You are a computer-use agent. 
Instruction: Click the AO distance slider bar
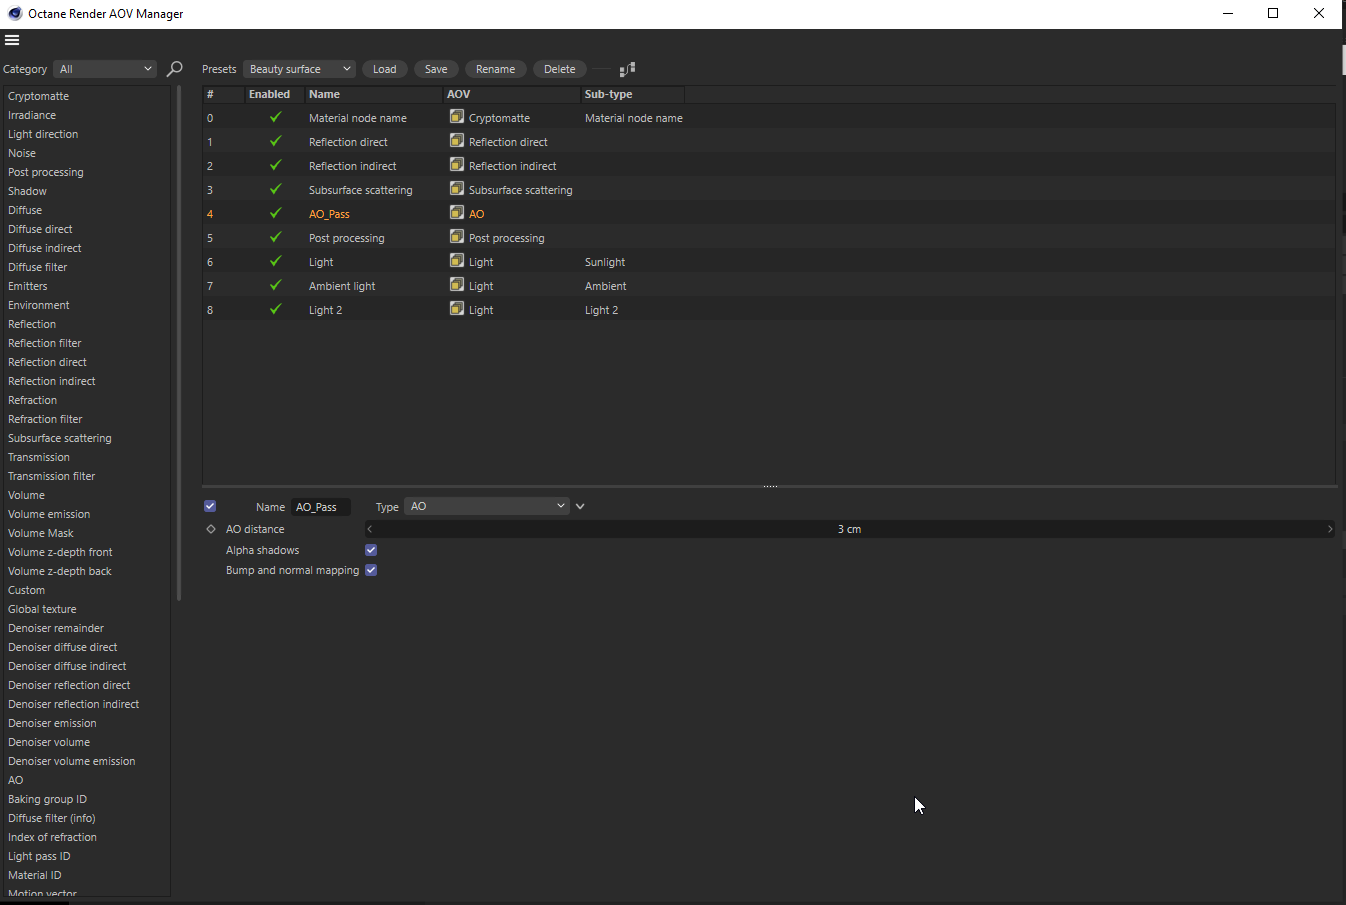pos(849,529)
